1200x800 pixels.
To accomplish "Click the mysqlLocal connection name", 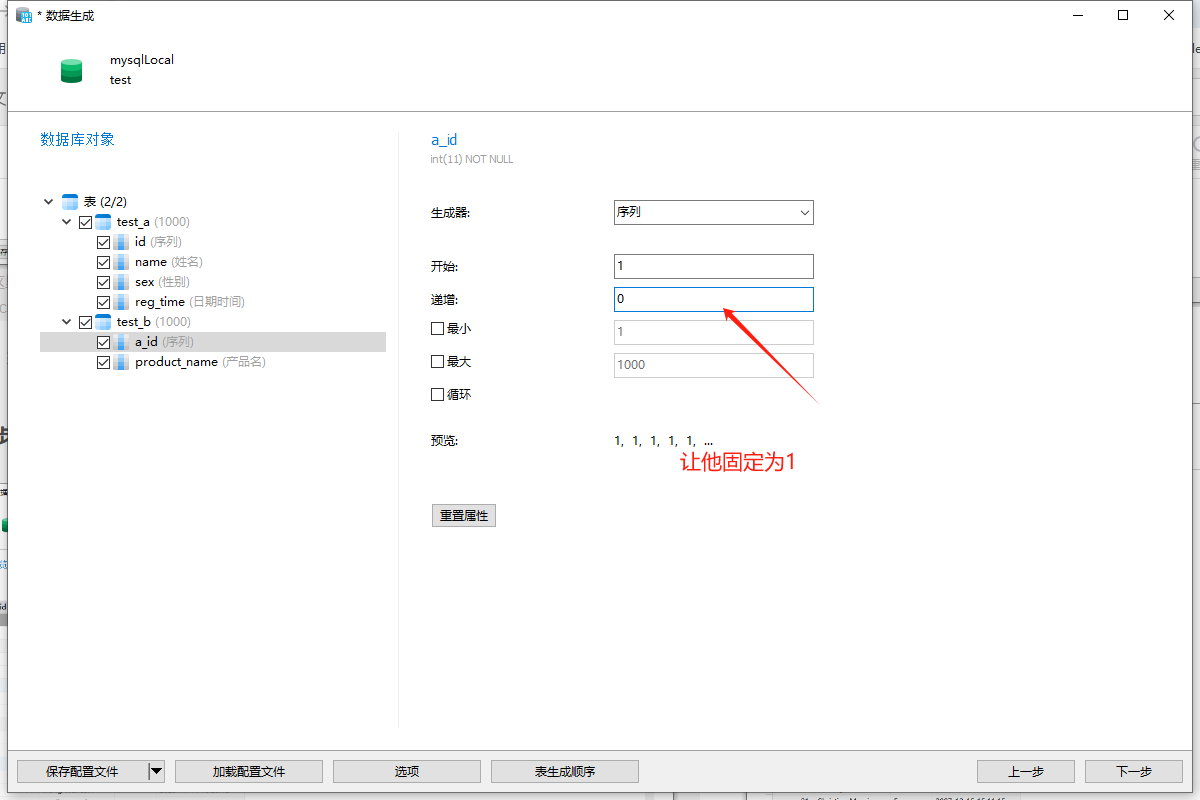I will 142,60.
